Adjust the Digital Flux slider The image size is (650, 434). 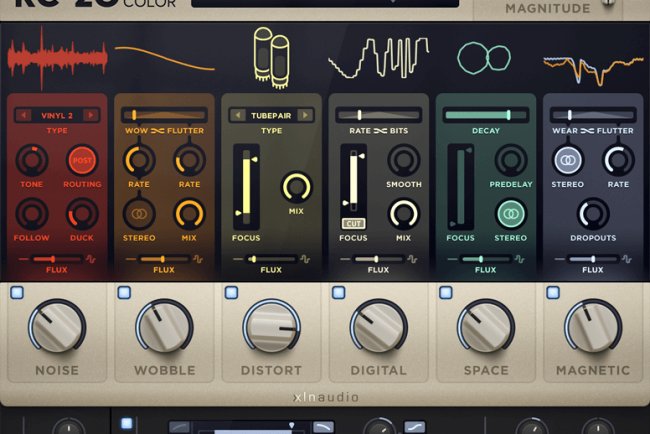click(378, 259)
